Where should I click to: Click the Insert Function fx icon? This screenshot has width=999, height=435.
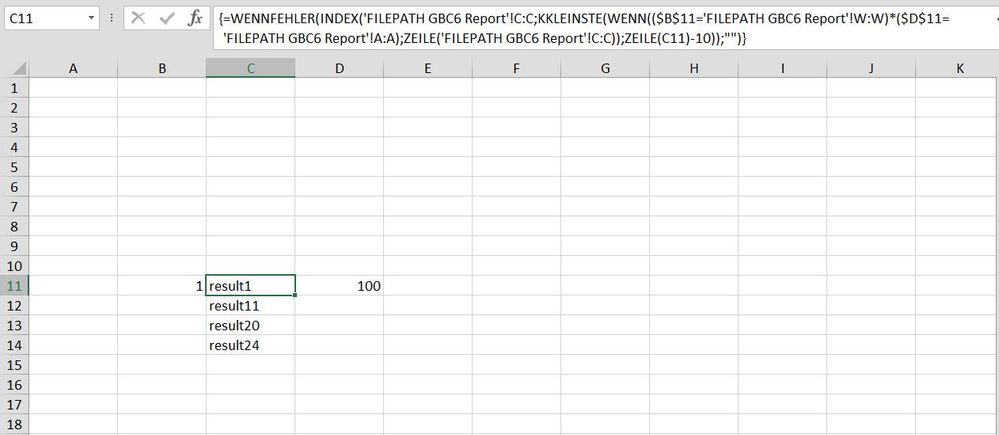[x=195, y=18]
